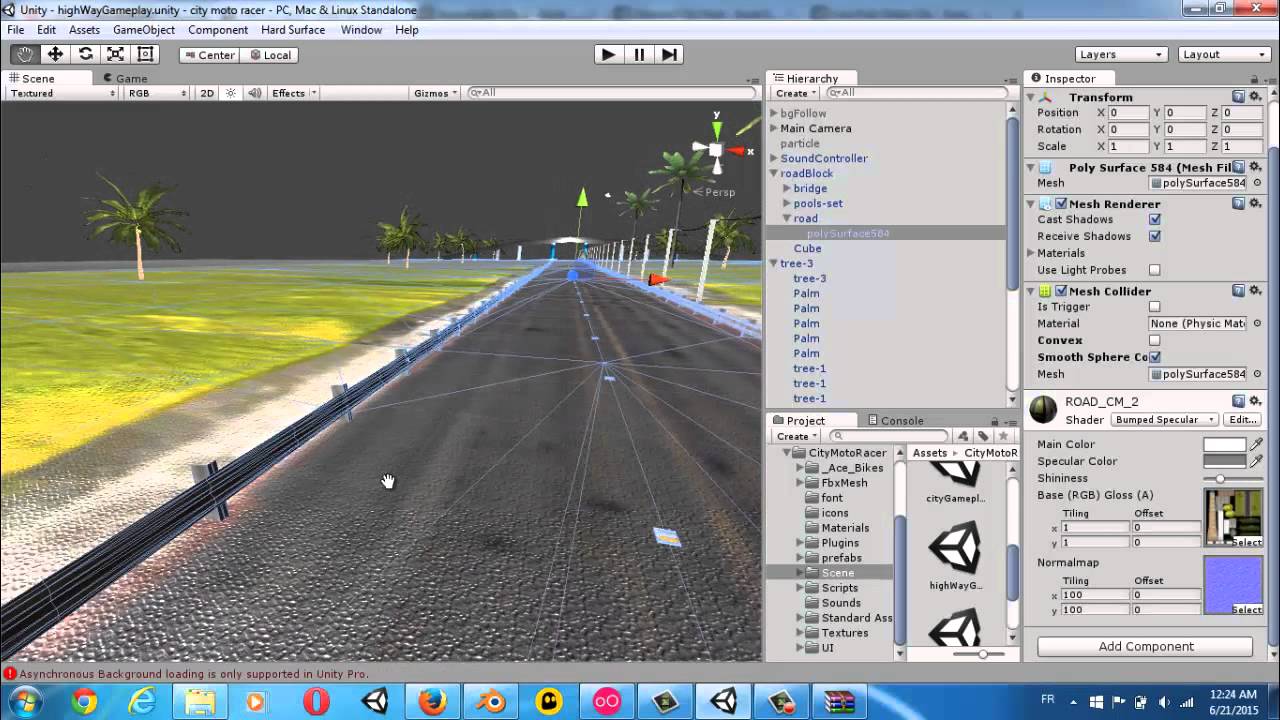
Task: Click the scene orientation gizmo
Action: coord(716,150)
